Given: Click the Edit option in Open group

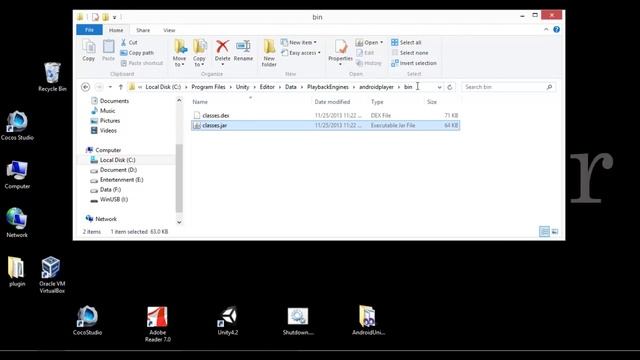Looking at the screenshot, I should pos(365,53).
